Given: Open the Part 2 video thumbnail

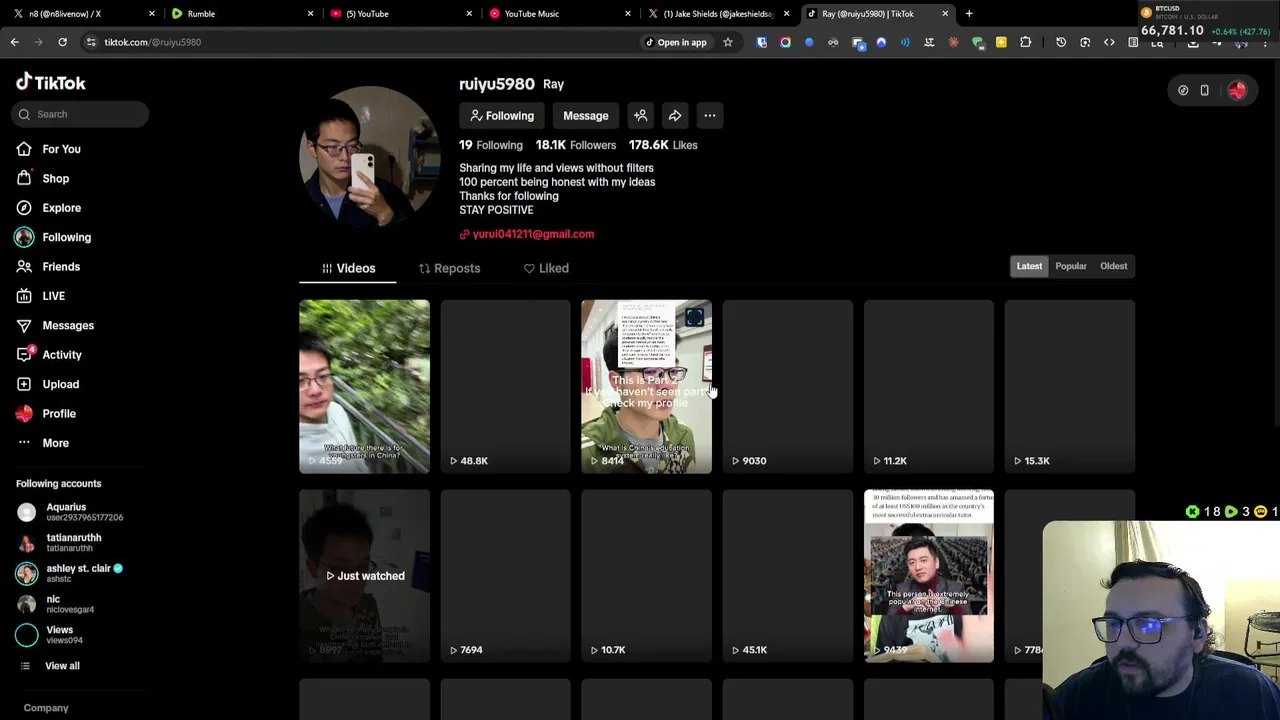Looking at the screenshot, I should point(646,386).
